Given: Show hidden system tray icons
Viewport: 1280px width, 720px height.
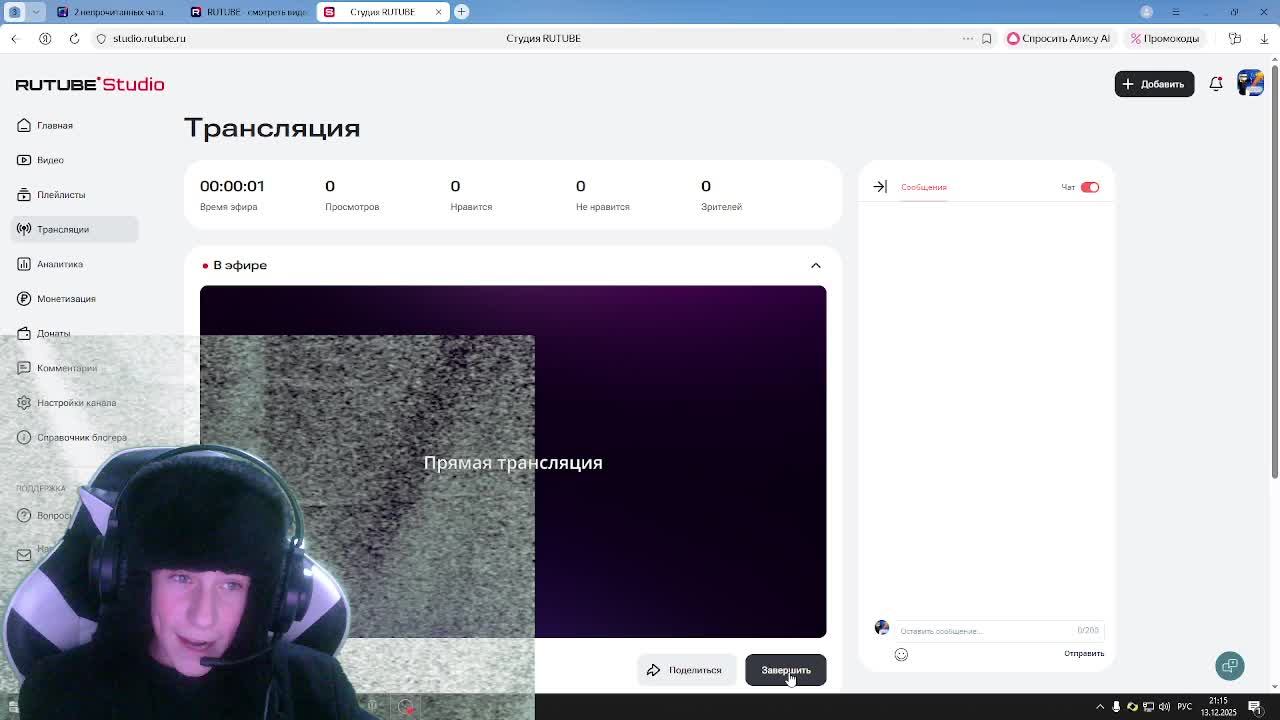Looking at the screenshot, I should 1100,707.
